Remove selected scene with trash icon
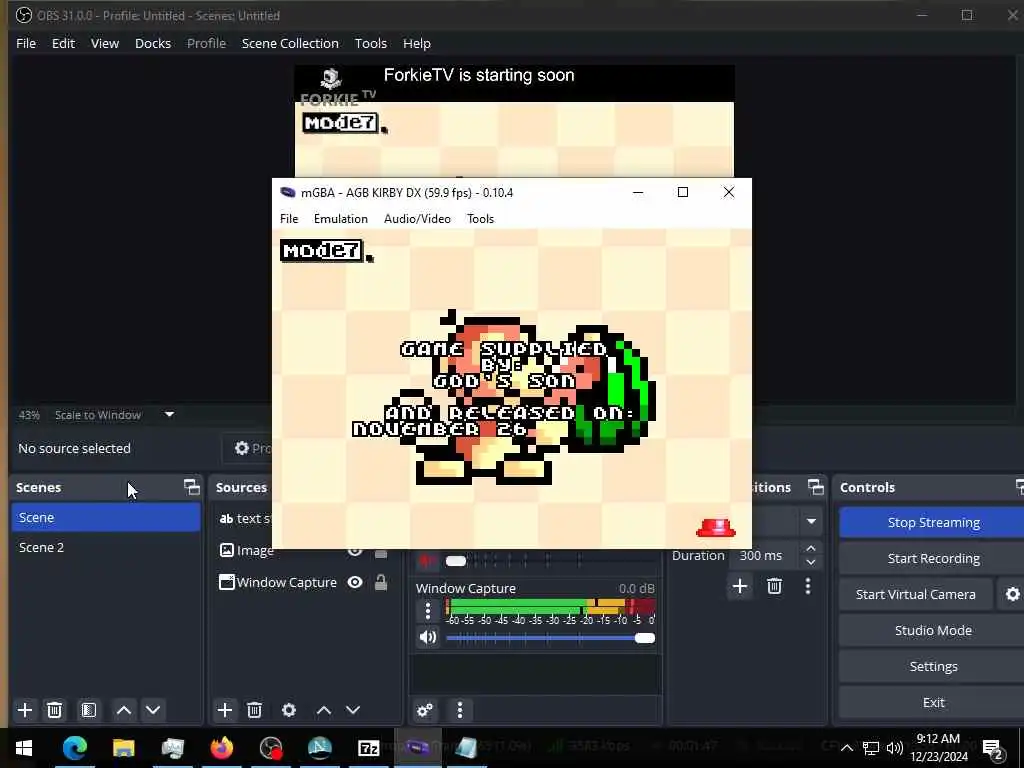 click(x=55, y=710)
